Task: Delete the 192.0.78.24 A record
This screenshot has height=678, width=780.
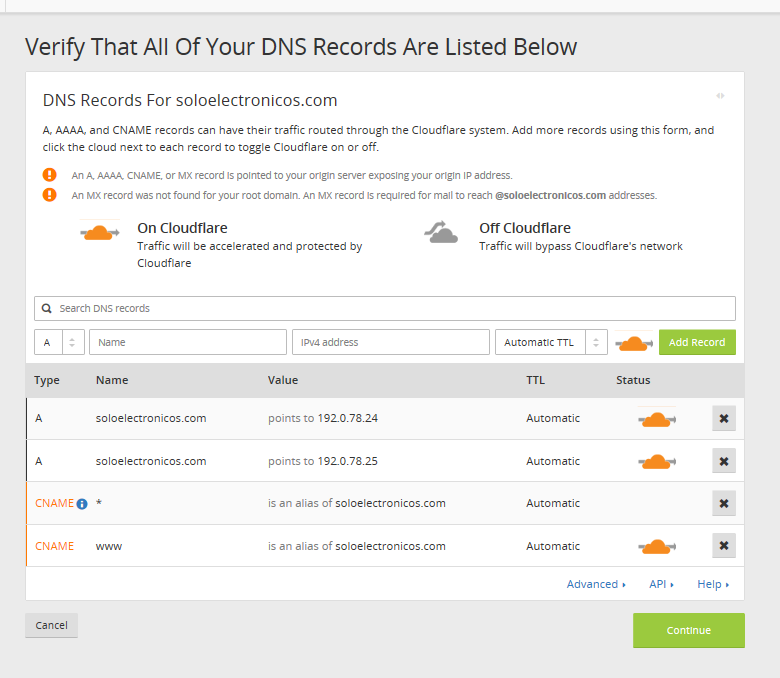Action: (724, 418)
